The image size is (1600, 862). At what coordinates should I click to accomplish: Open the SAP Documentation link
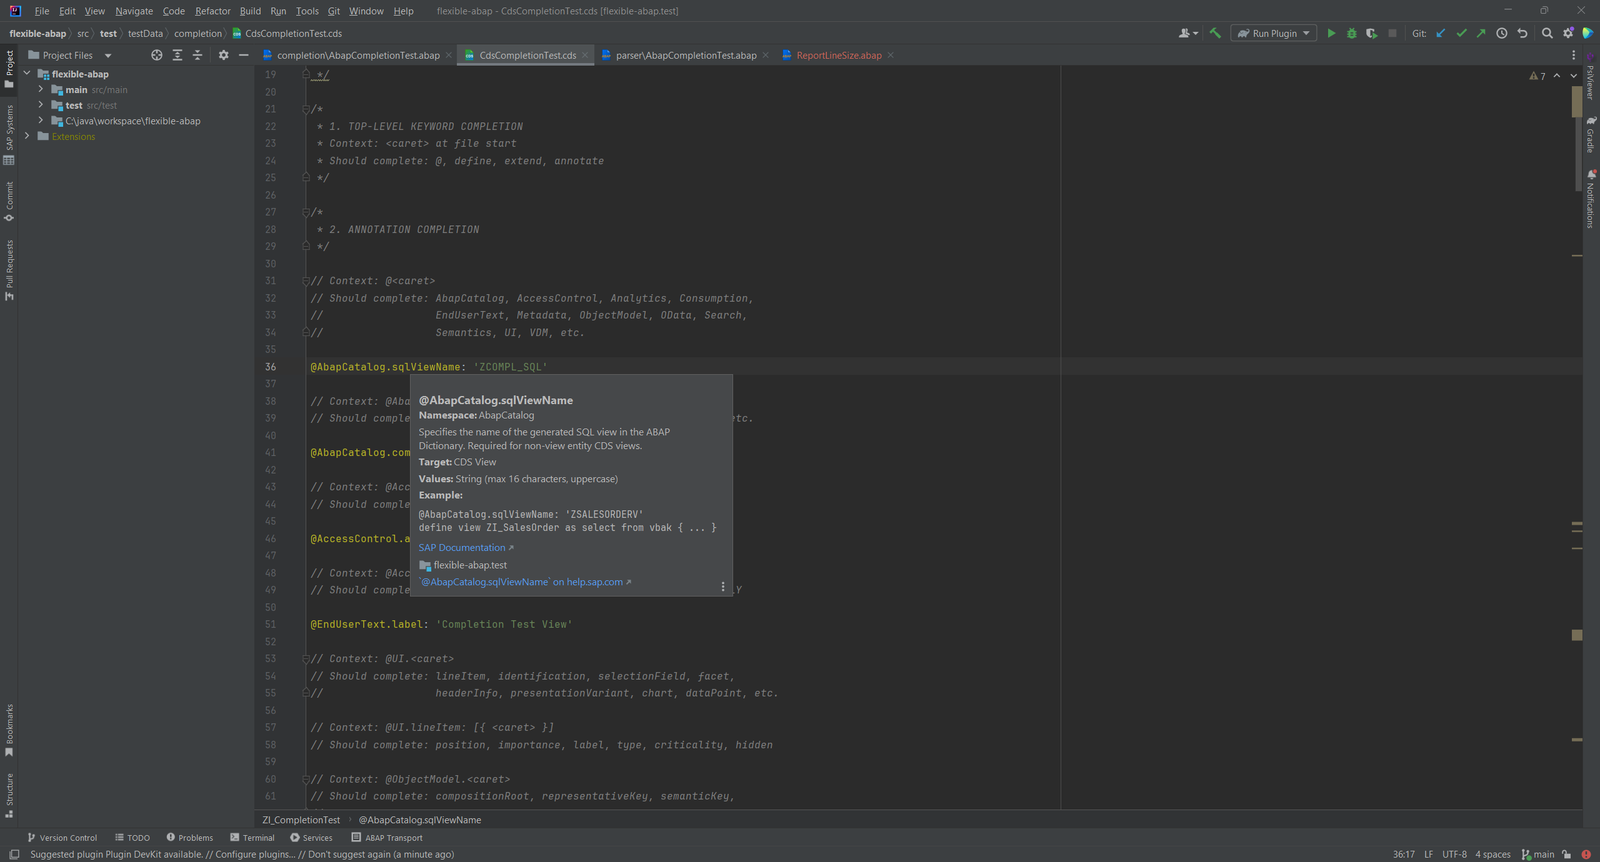pos(466,547)
